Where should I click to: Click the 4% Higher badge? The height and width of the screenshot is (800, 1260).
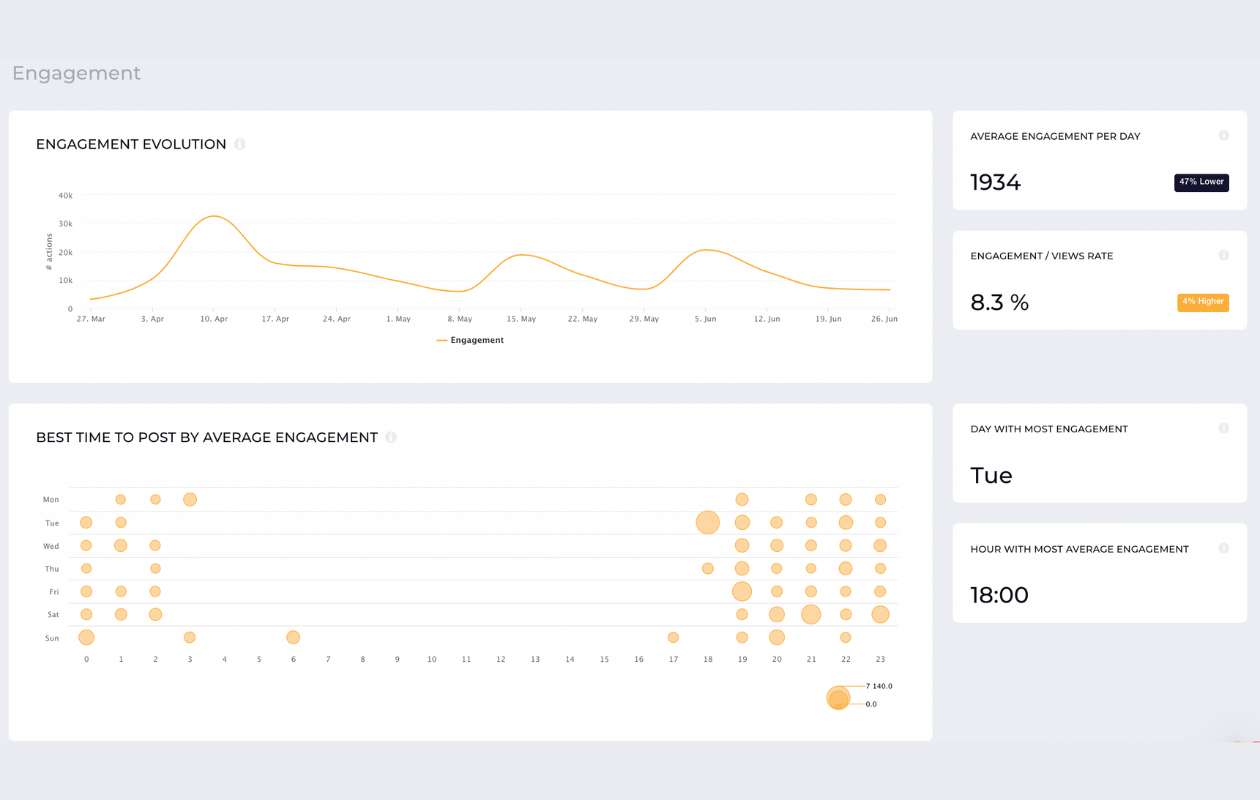(x=1203, y=302)
